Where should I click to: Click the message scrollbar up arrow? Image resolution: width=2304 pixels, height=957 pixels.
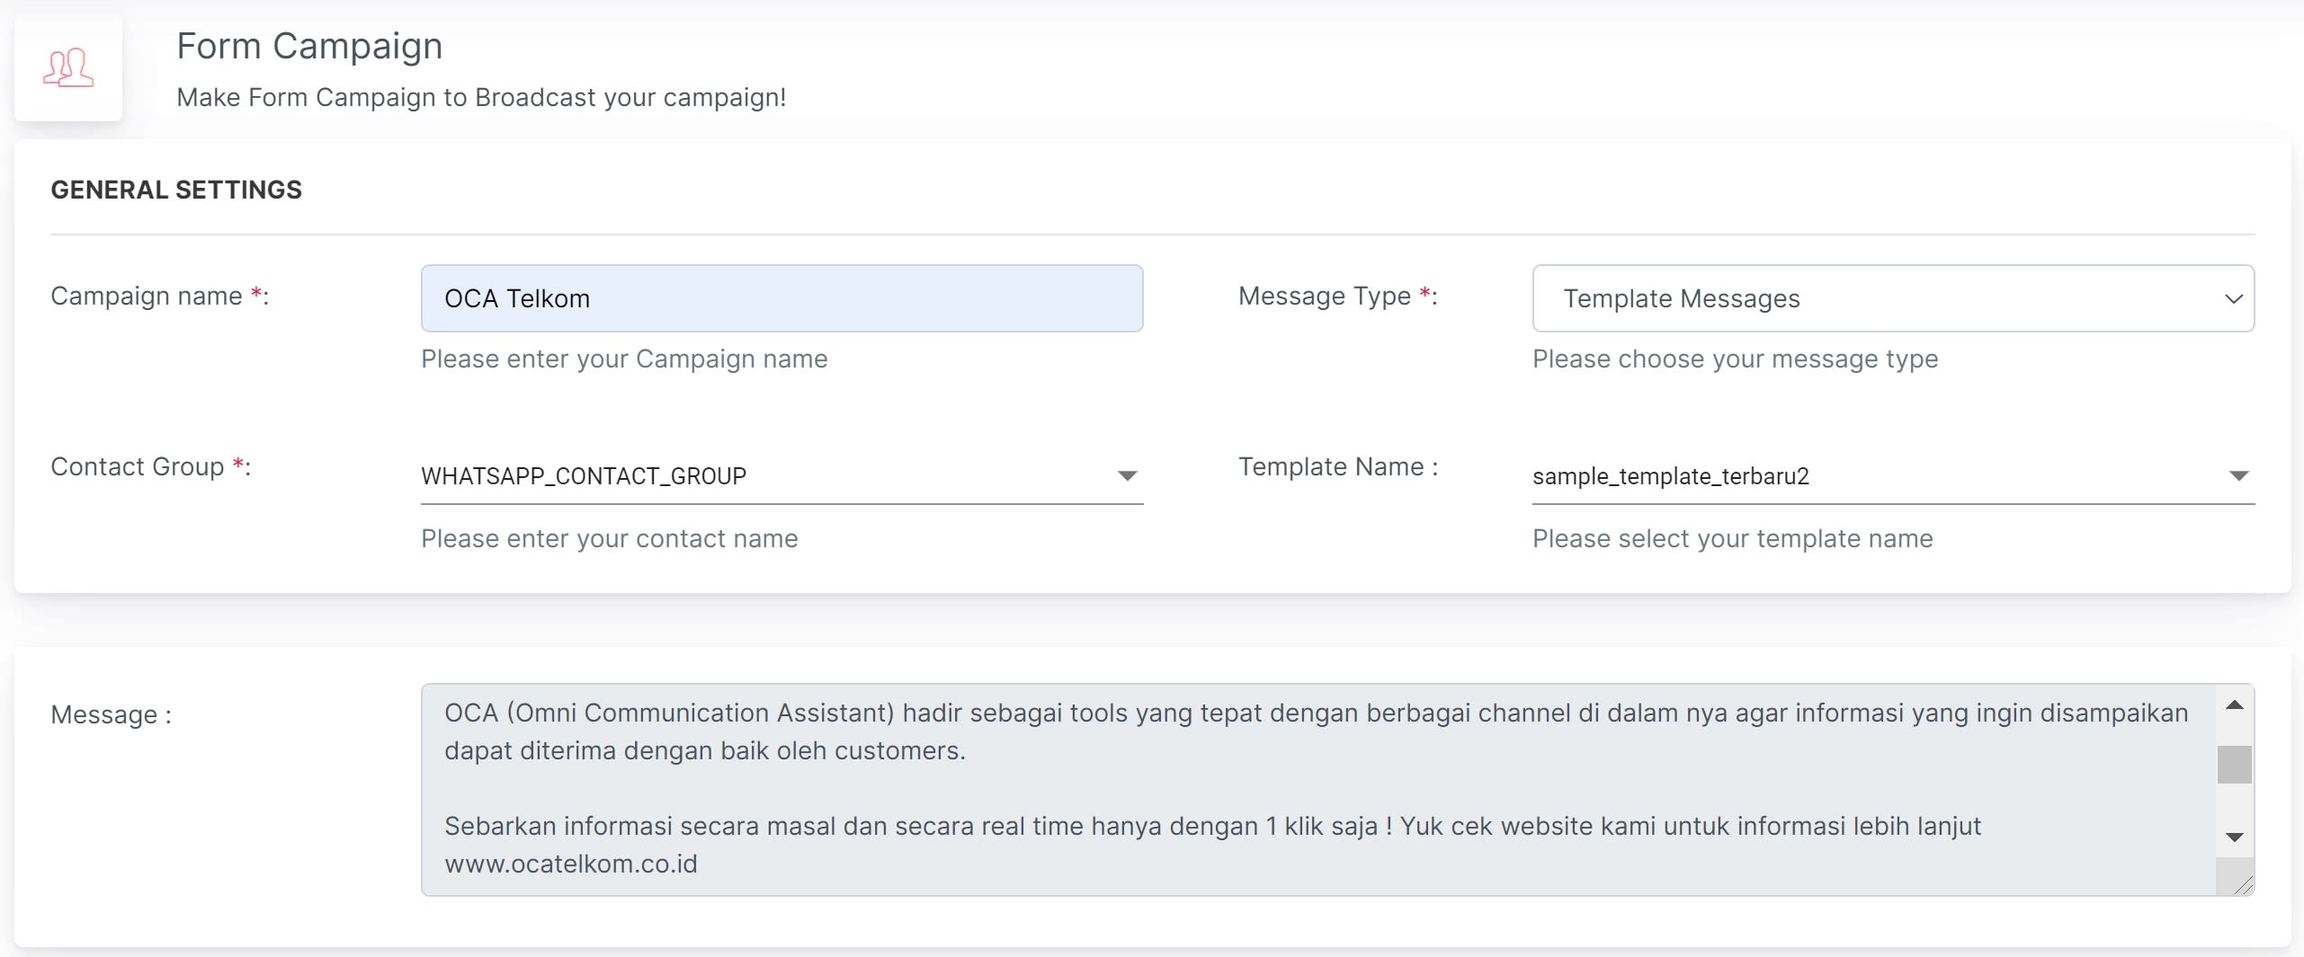click(x=2234, y=706)
